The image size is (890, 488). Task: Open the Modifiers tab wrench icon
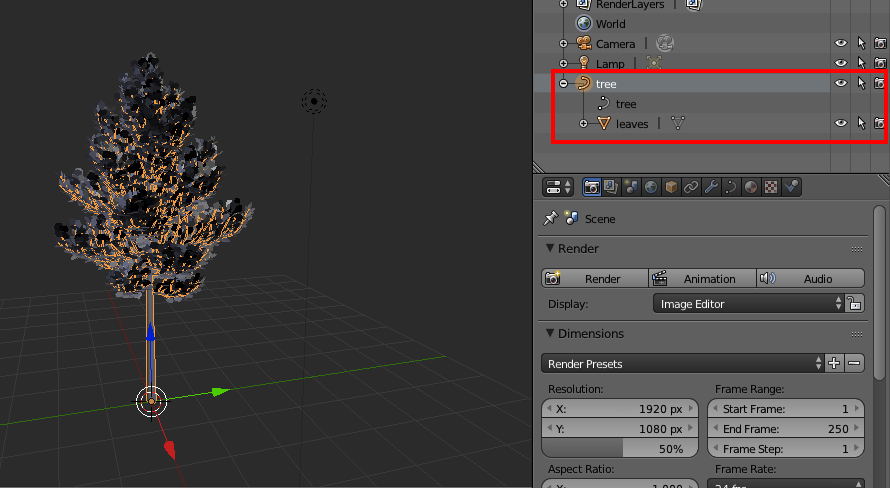[x=711, y=187]
